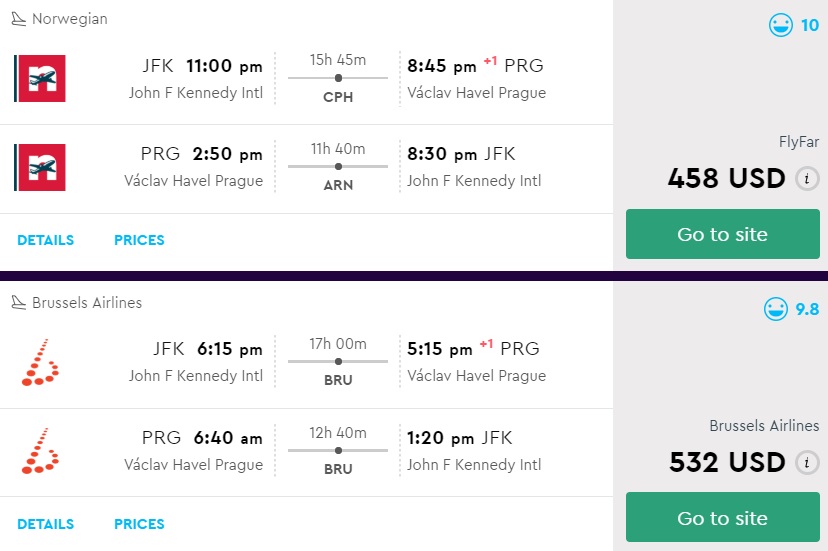The height and width of the screenshot is (551, 828).
Task: Click info icon next to 532 USD
Action: [806, 463]
